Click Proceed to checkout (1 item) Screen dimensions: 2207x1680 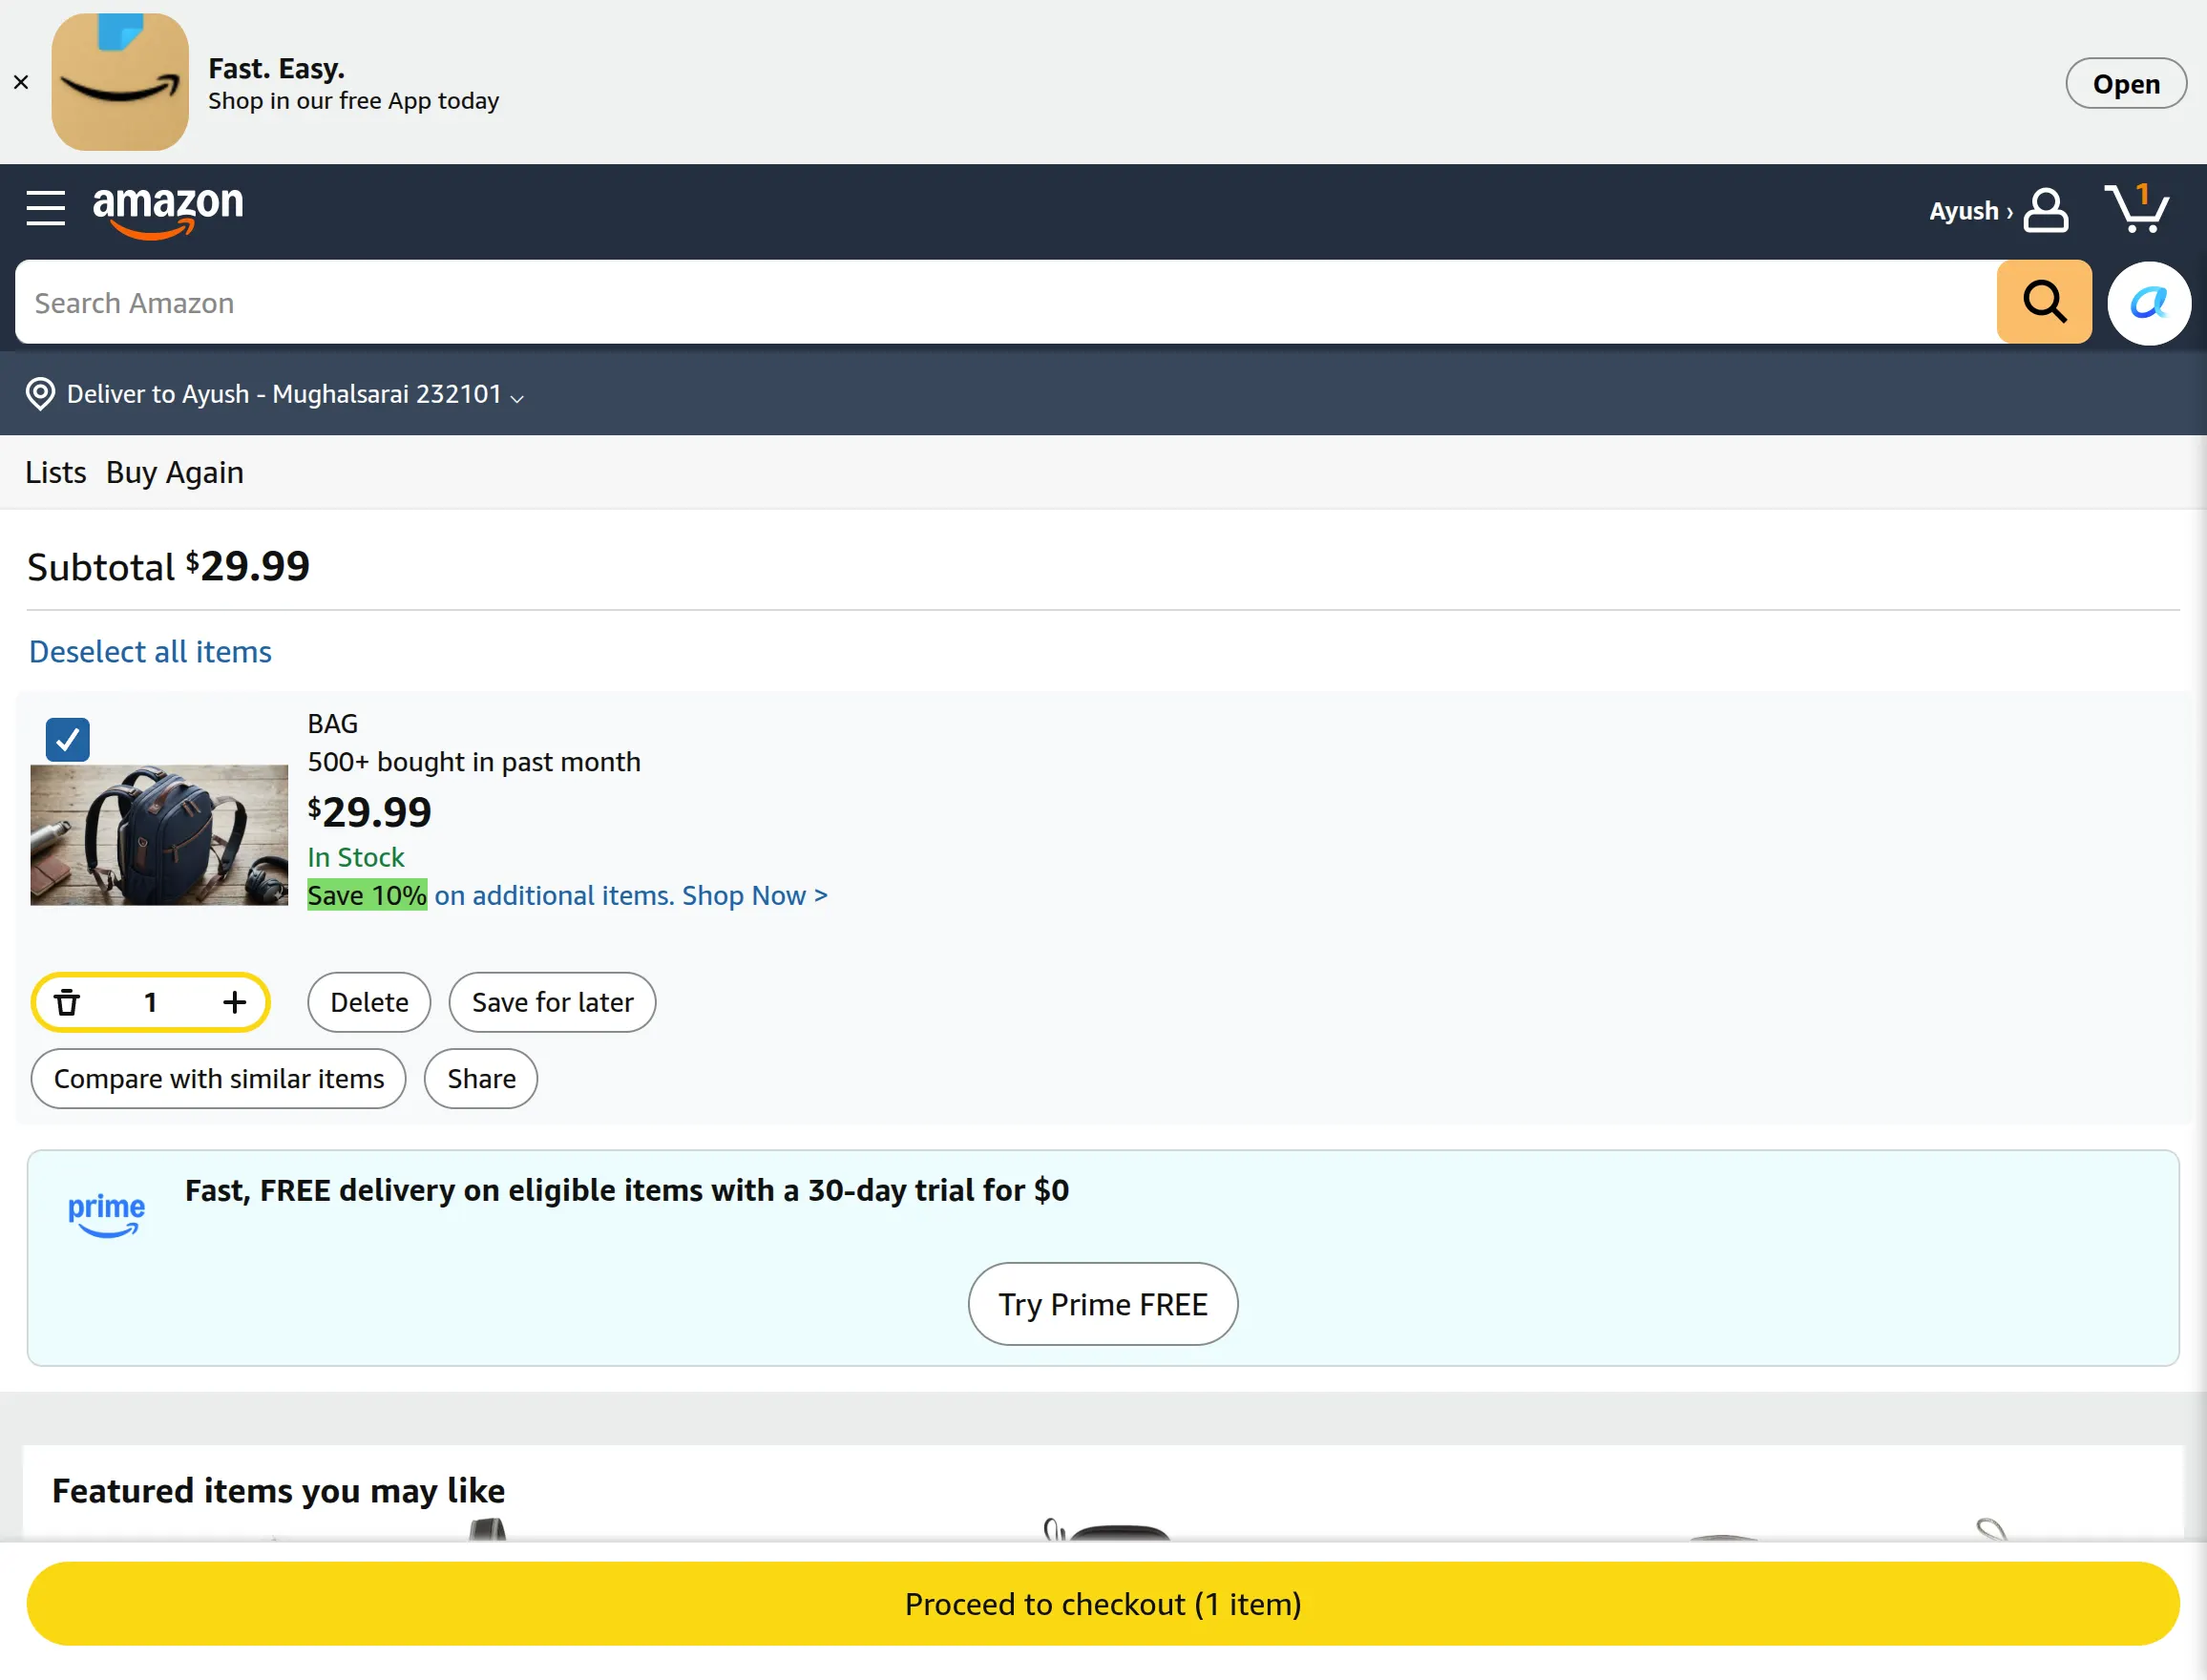click(x=1103, y=1604)
